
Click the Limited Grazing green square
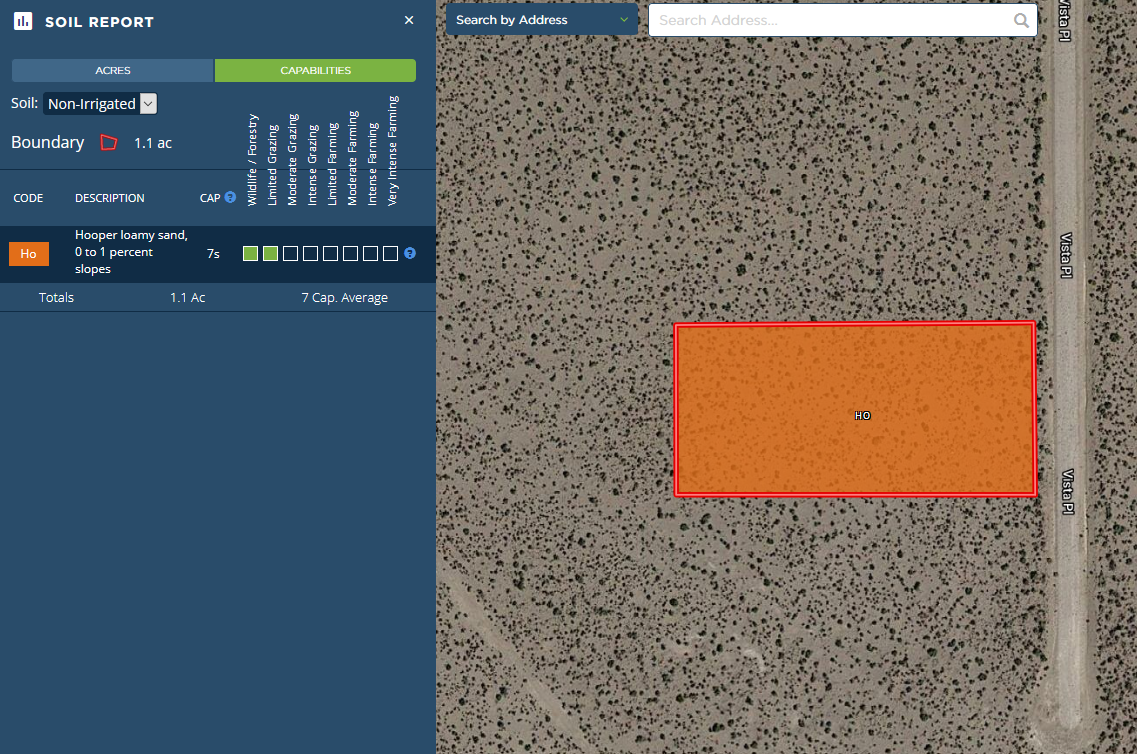pyautogui.click(x=271, y=254)
